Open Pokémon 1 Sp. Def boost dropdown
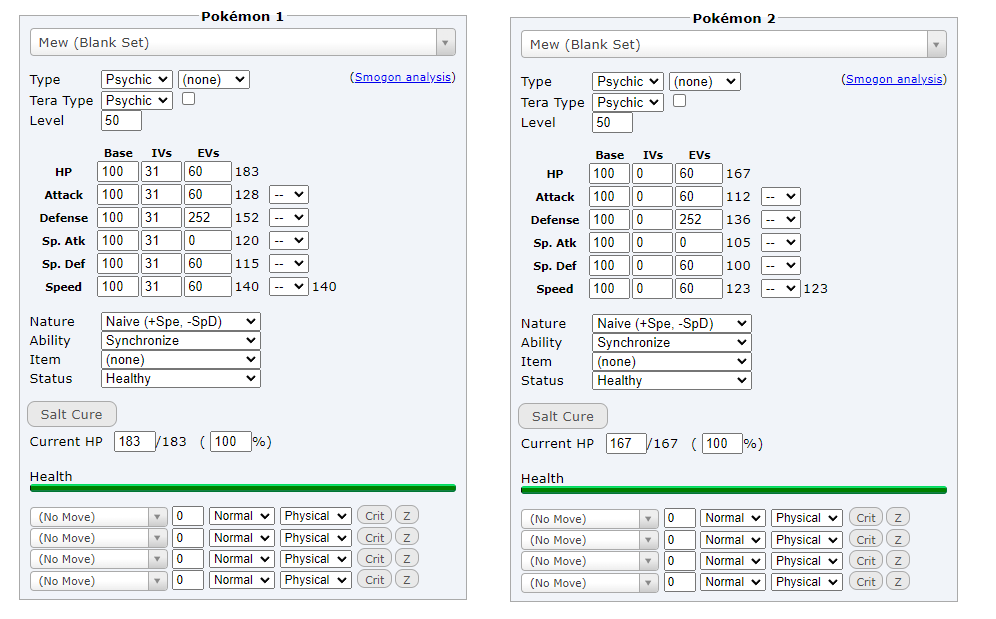The width and height of the screenshot is (996, 619). 289,263
